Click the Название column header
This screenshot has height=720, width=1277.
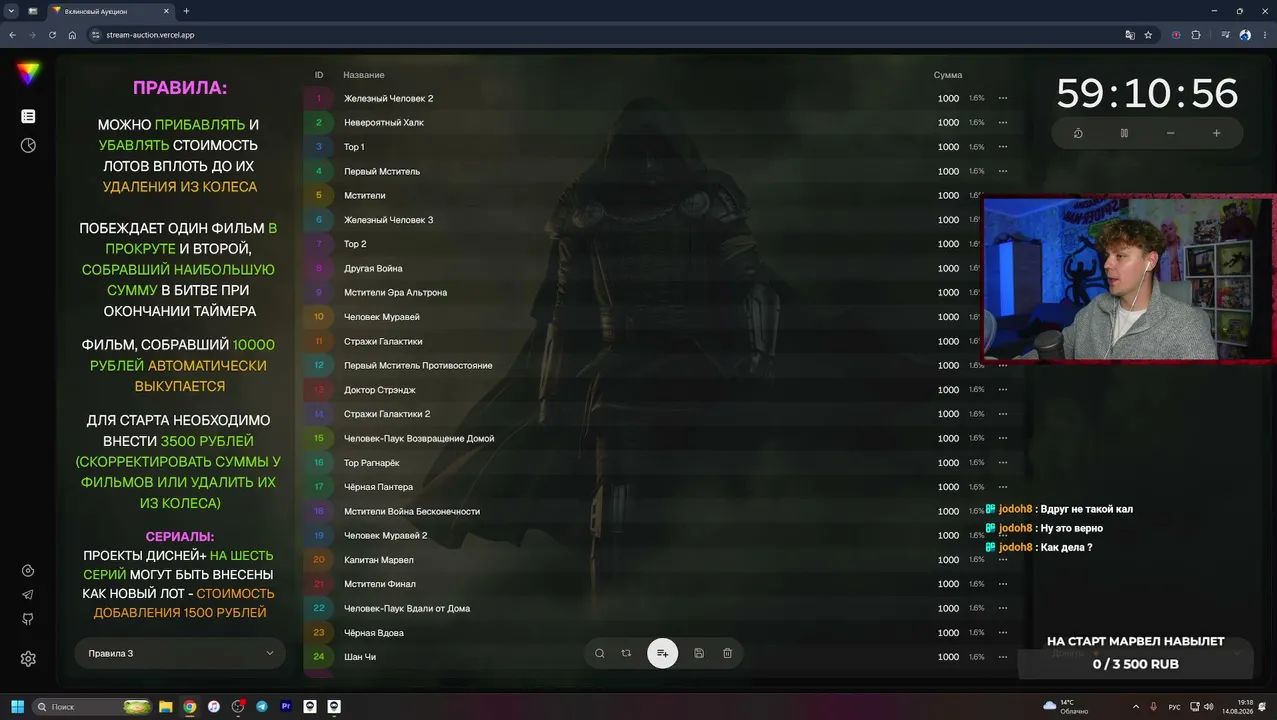364,75
